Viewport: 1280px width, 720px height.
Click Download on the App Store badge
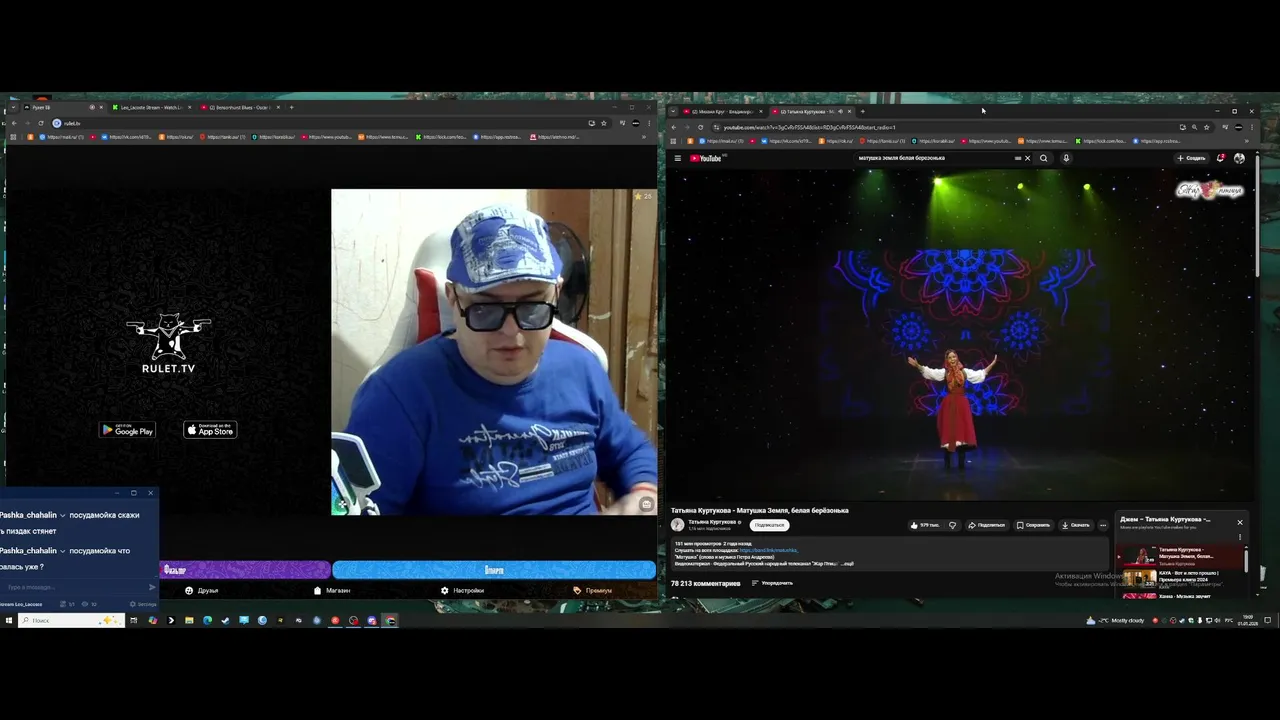[x=210, y=430]
